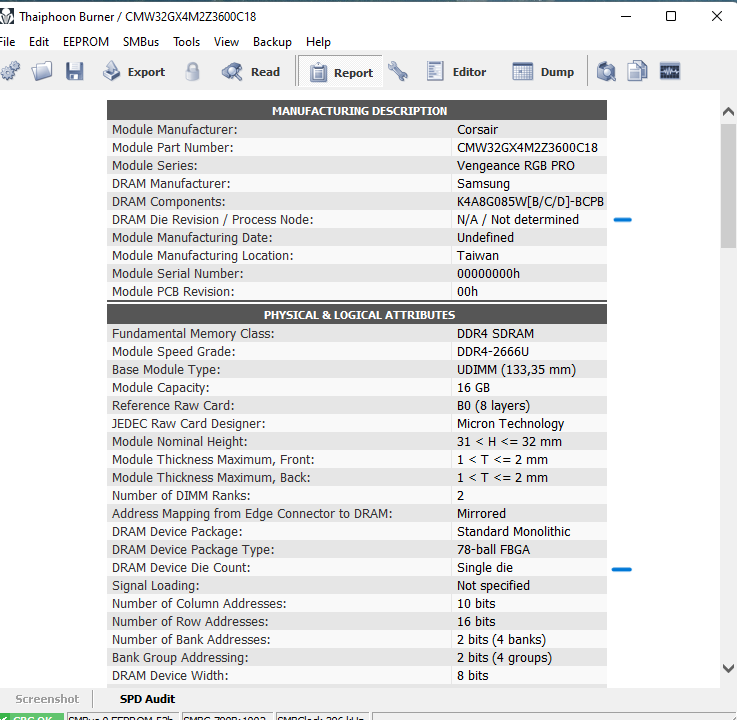This screenshot has width=737, height=720.
Task: Click the '10 bits' column addresses value
Action: [x=476, y=604]
